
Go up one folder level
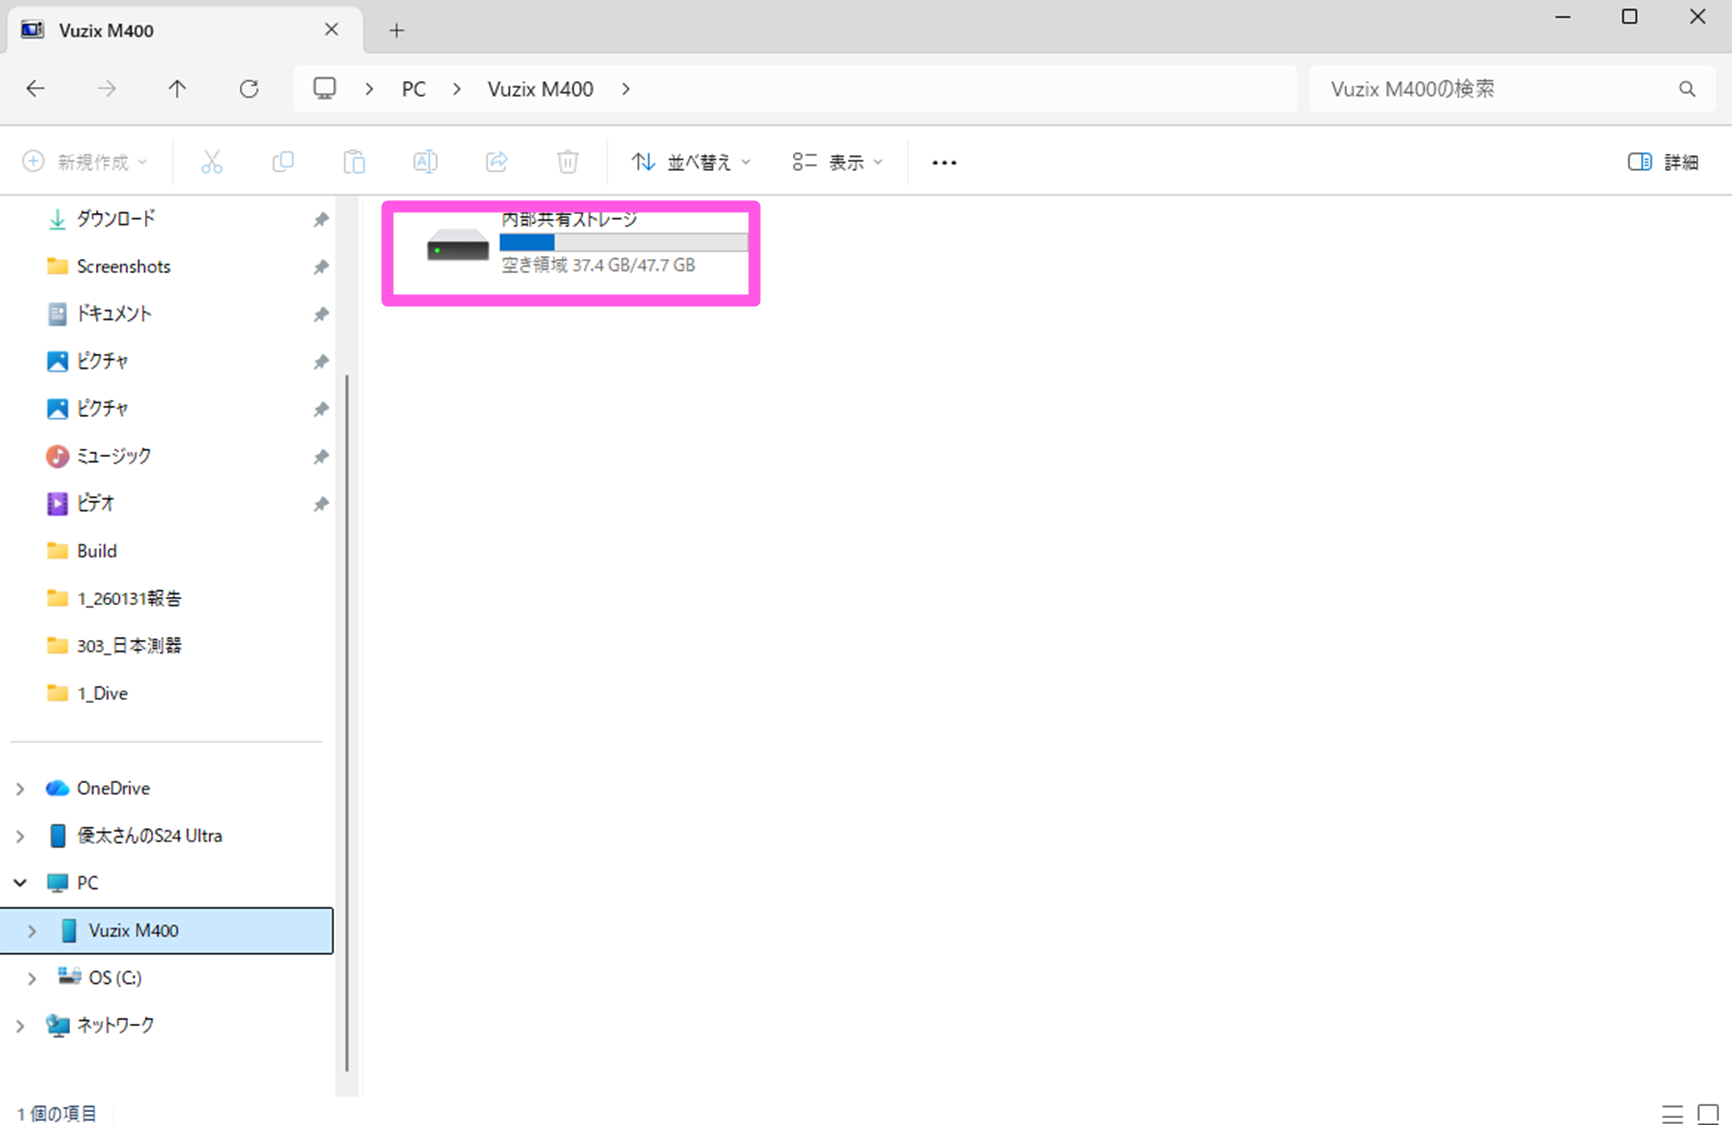click(177, 89)
